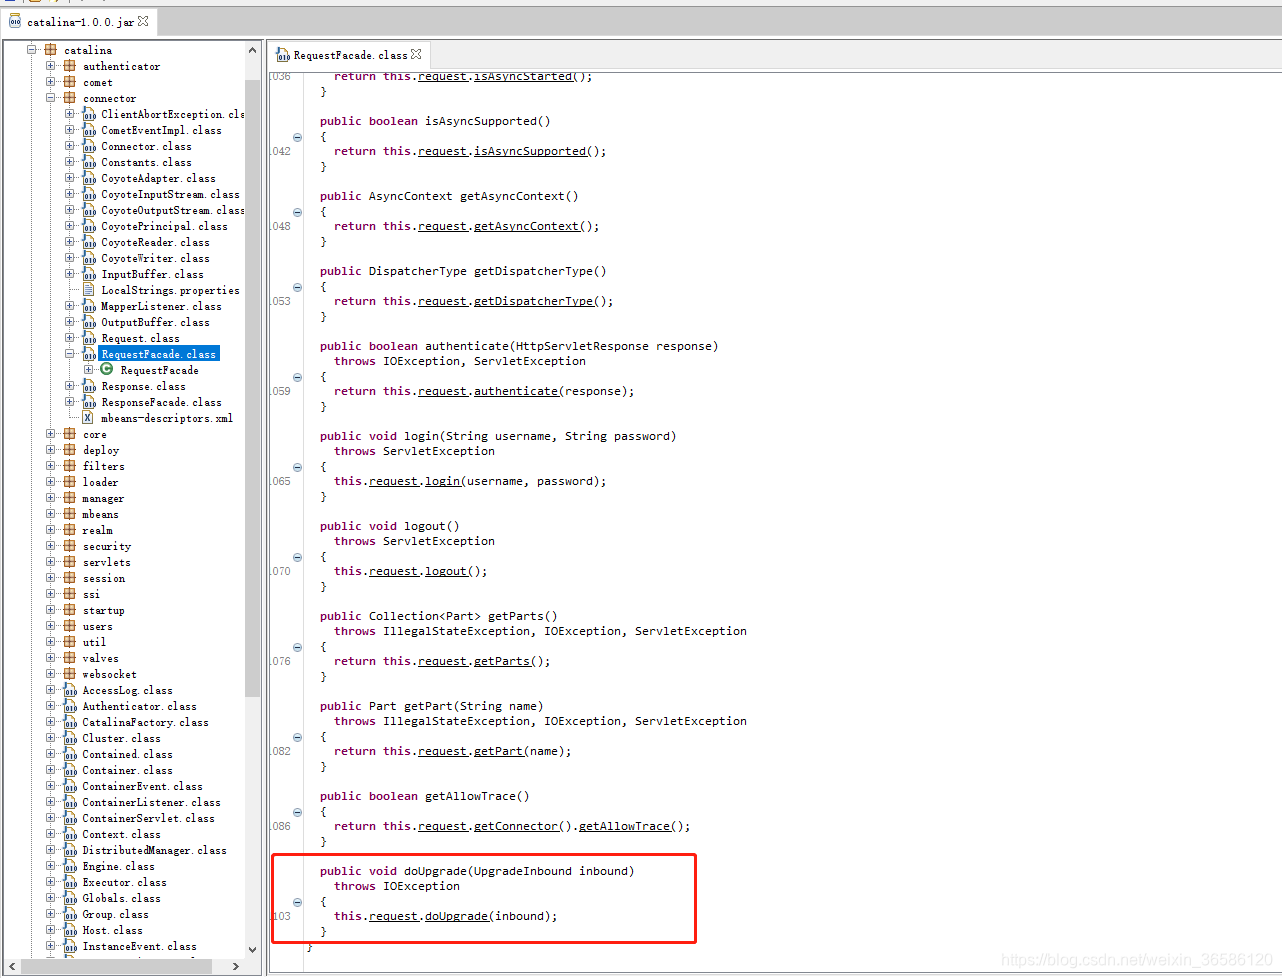
Task: Expand the RequestFacade class member node
Action: point(89,370)
